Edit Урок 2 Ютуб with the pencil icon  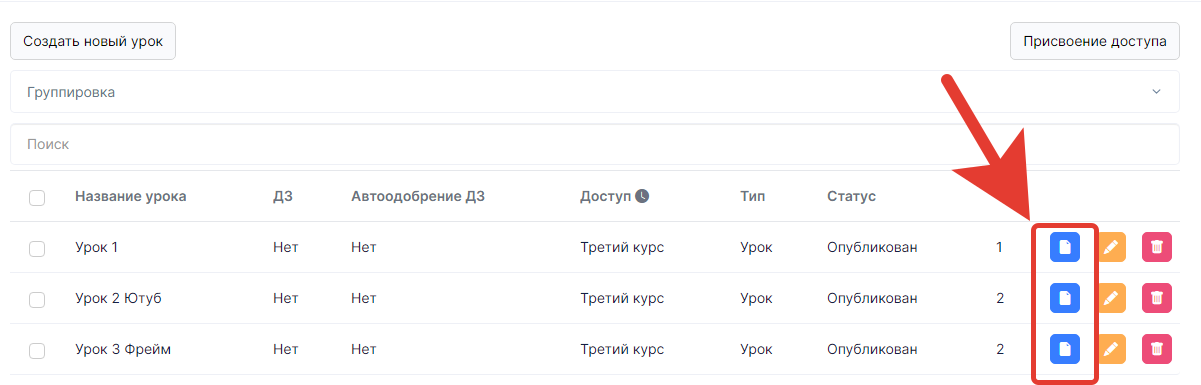(1111, 298)
